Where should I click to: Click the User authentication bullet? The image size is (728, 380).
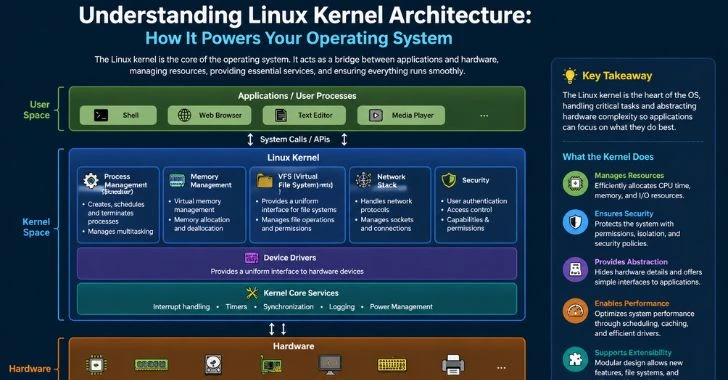click(477, 201)
